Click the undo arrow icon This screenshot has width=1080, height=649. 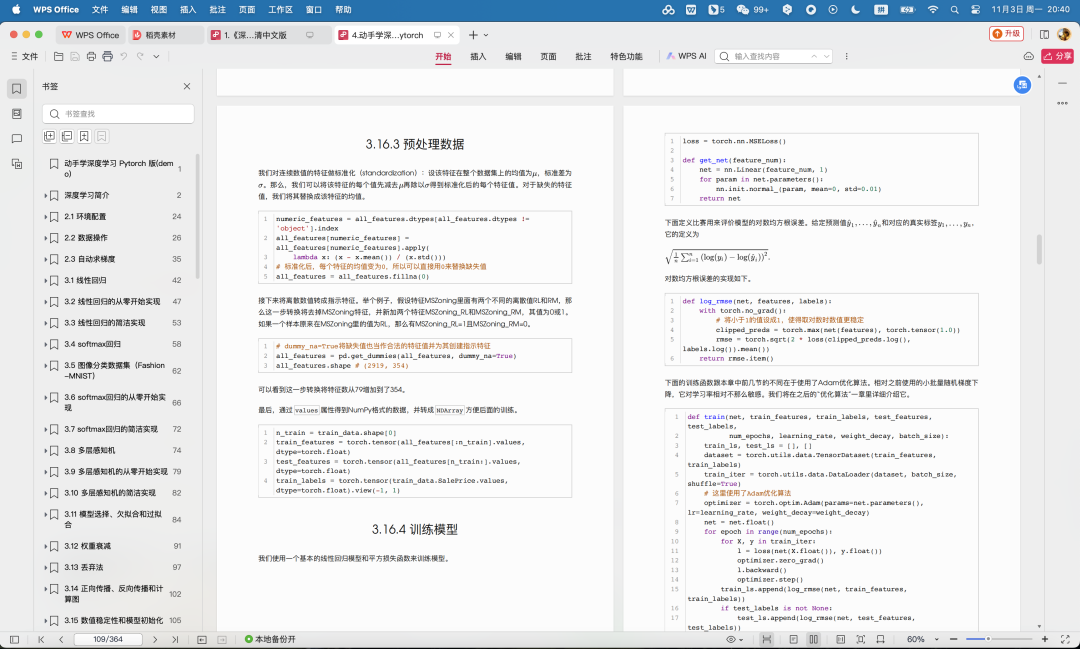[x=124, y=56]
